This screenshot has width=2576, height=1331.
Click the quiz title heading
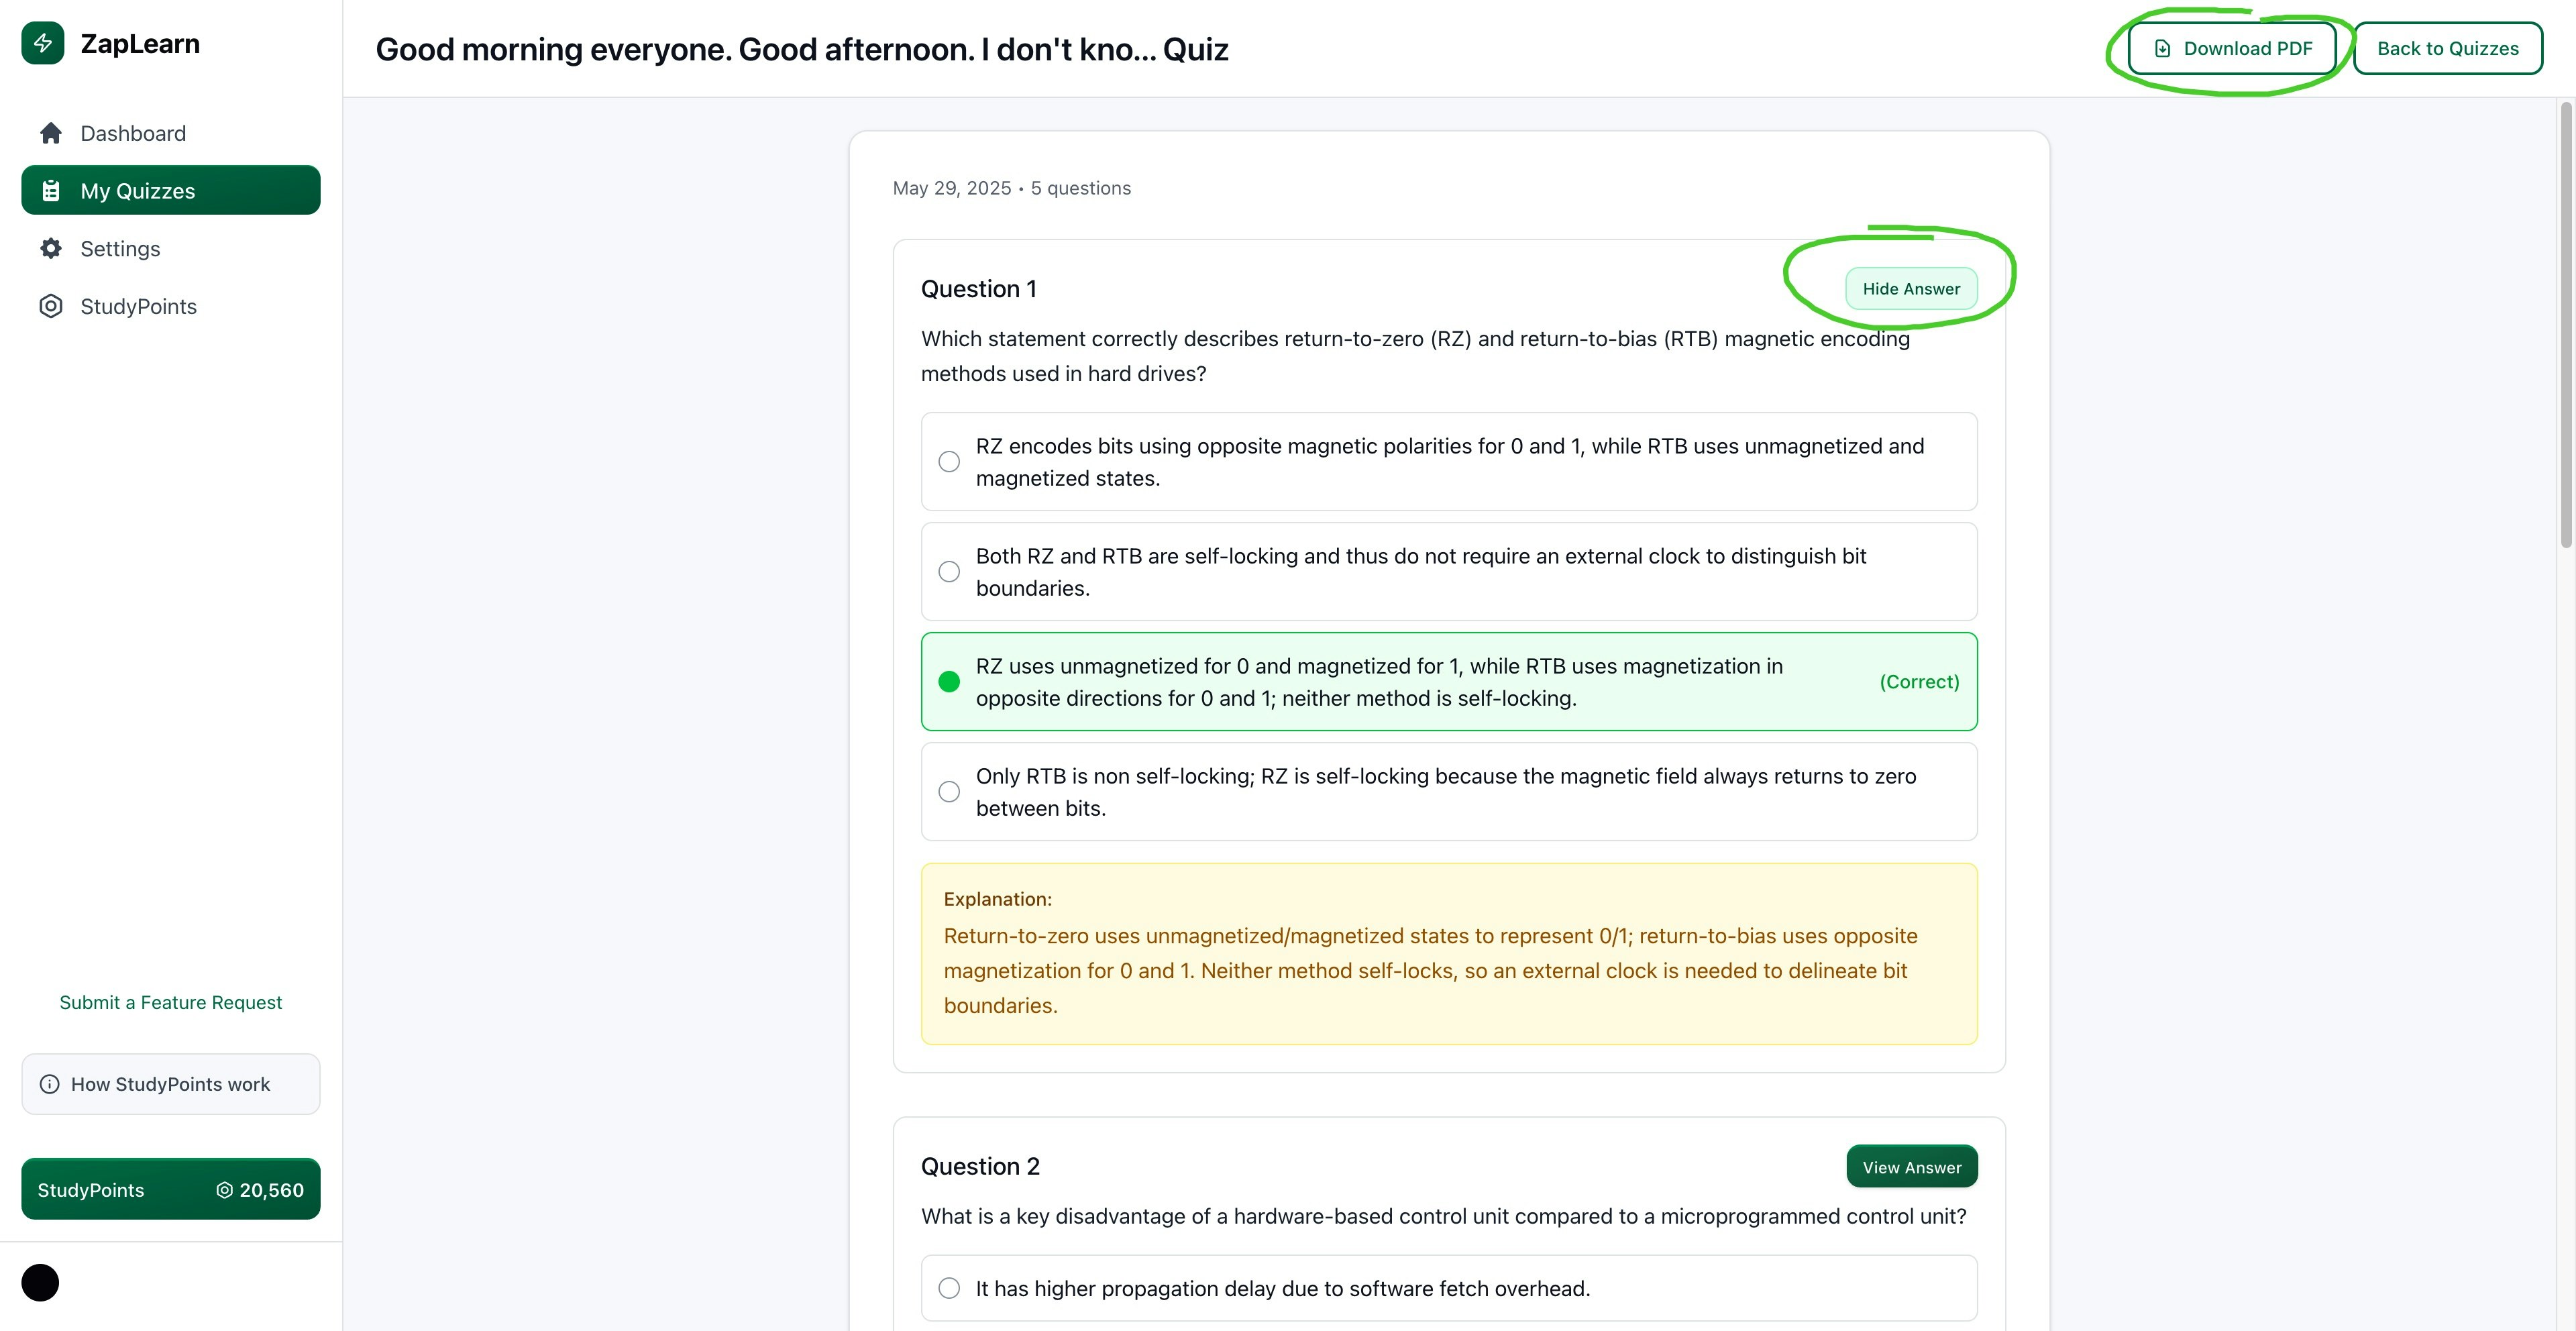click(x=802, y=49)
